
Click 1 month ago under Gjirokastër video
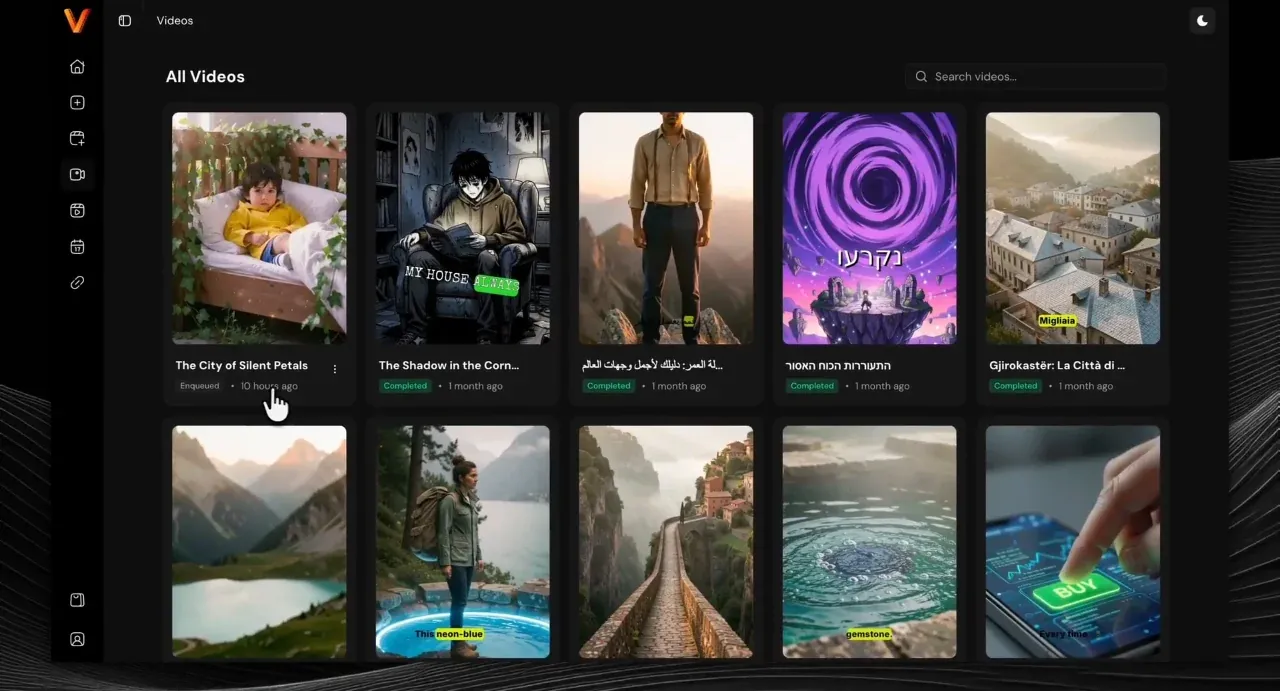point(1086,386)
